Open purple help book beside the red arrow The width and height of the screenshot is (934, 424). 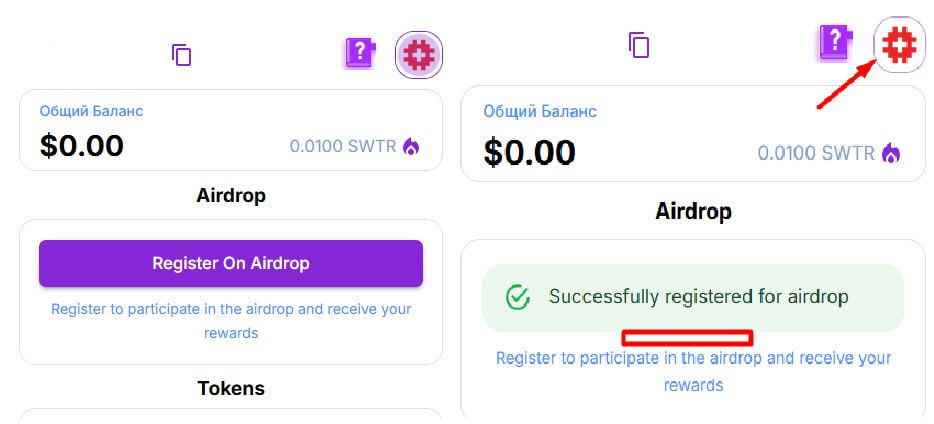click(835, 42)
